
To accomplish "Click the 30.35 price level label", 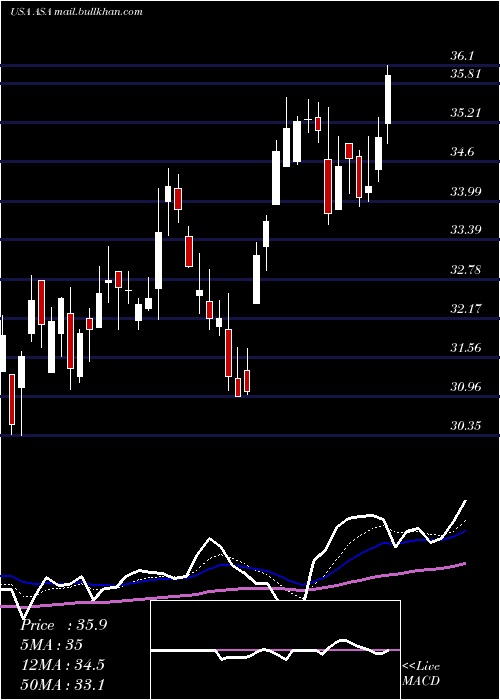I will tap(465, 425).
